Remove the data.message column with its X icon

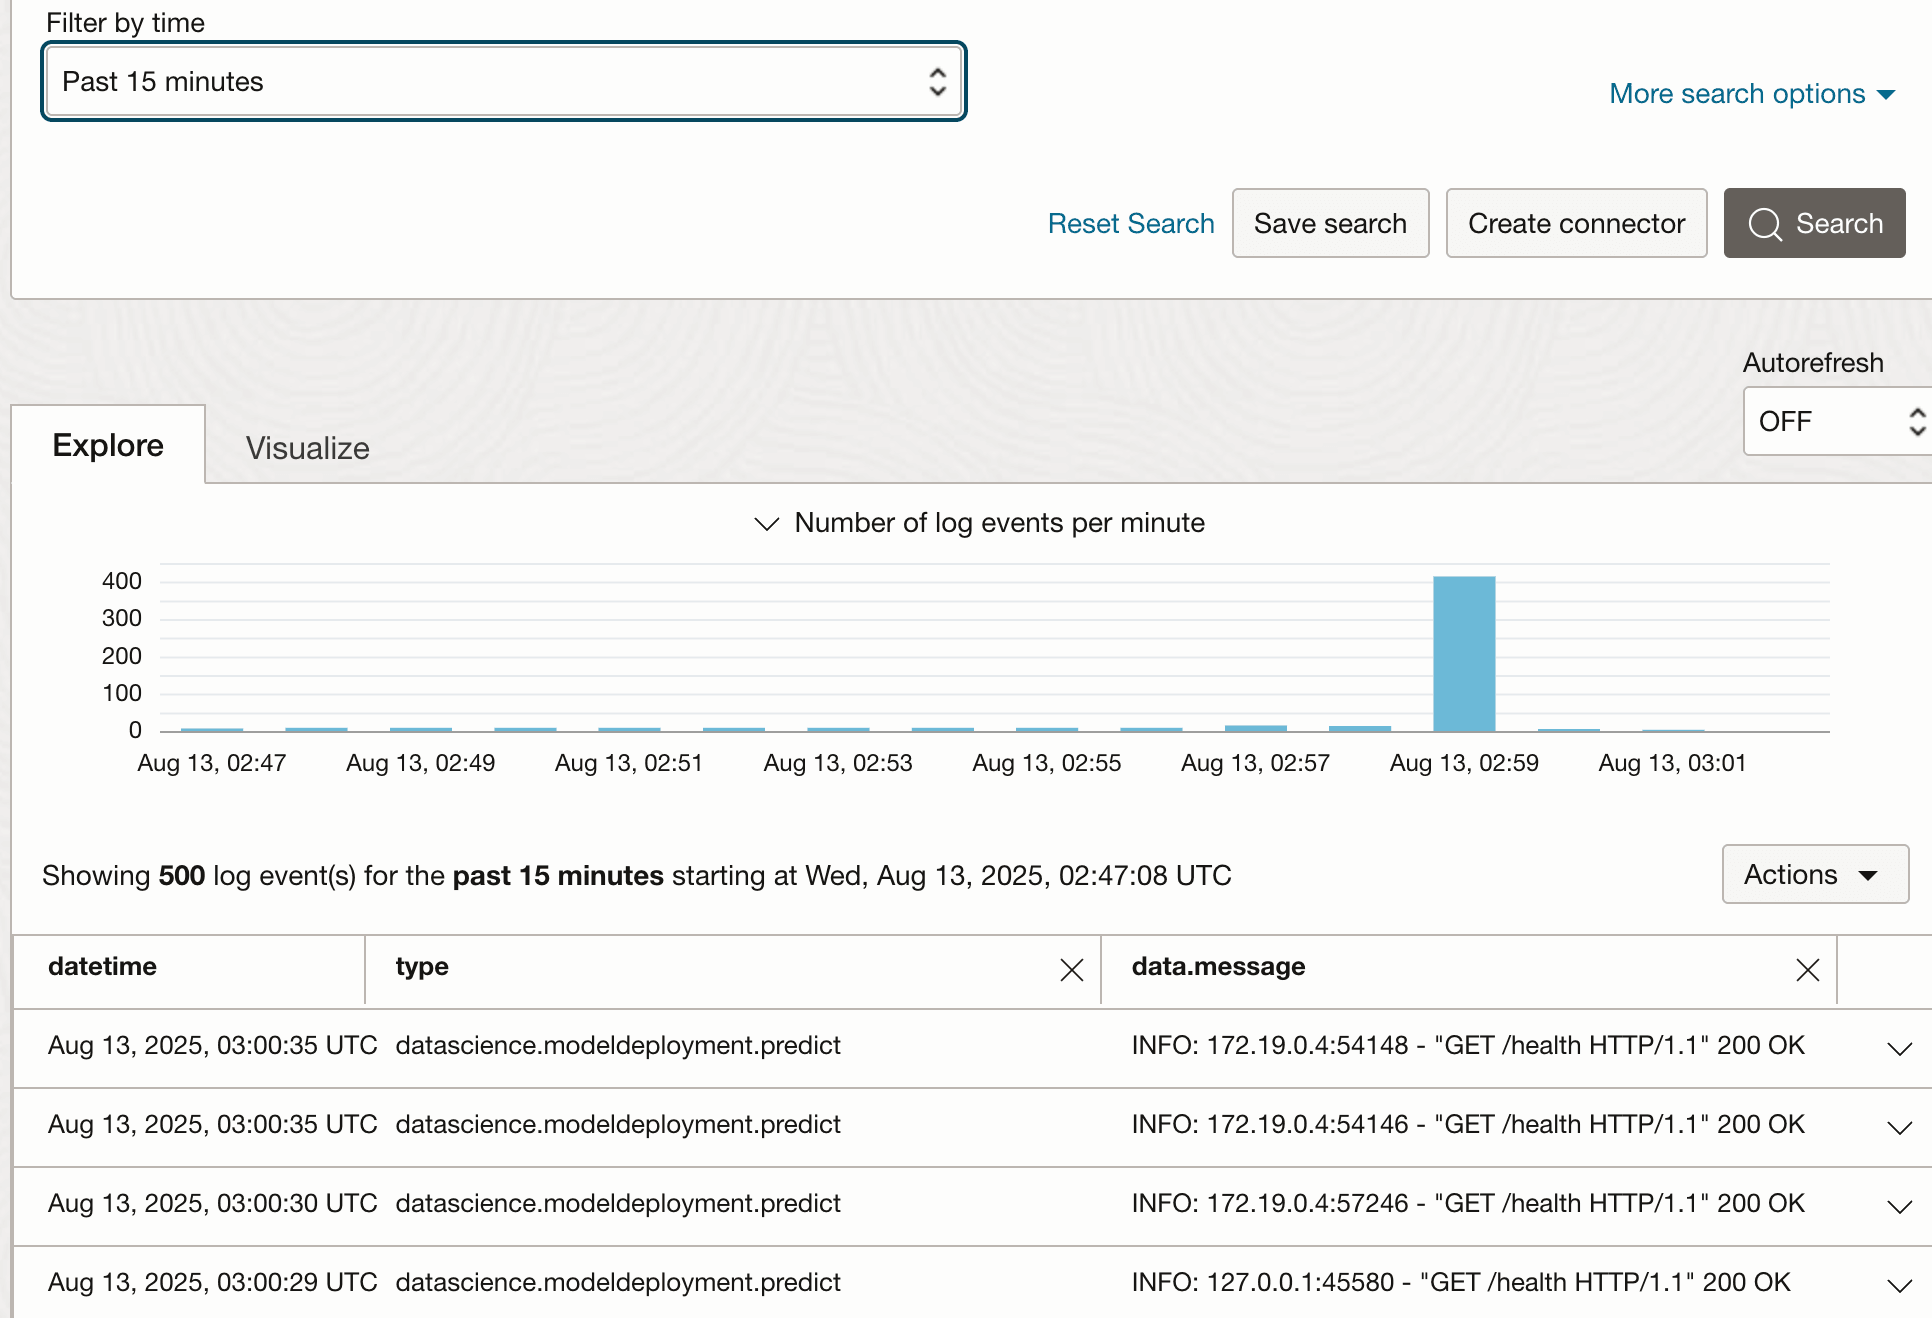coord(1807,970)
